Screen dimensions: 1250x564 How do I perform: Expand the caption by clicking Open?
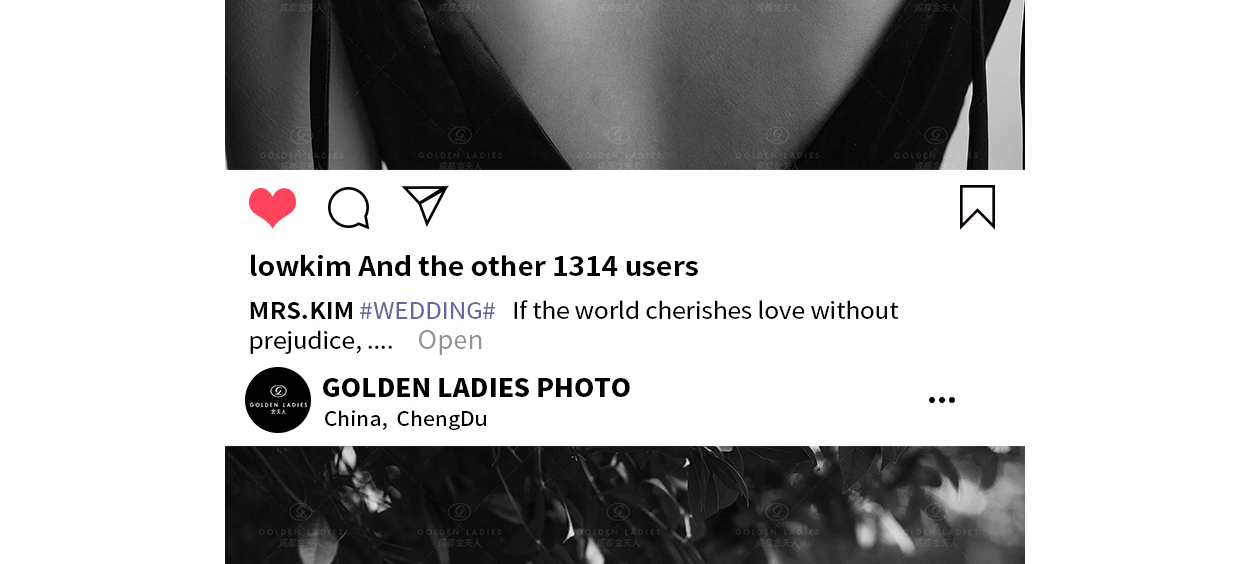point(450,340)
